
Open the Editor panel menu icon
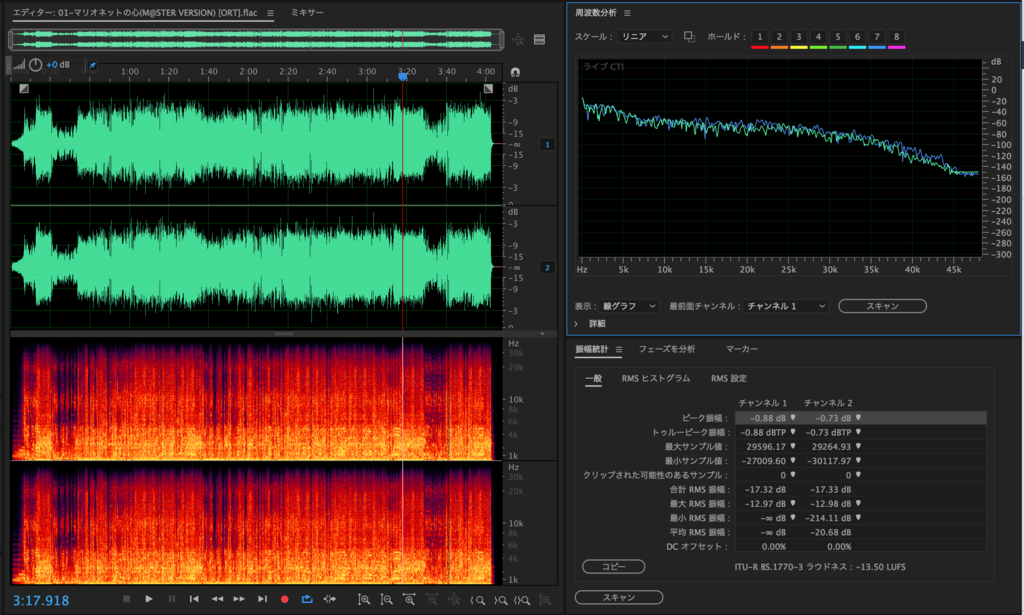(270, 13)
